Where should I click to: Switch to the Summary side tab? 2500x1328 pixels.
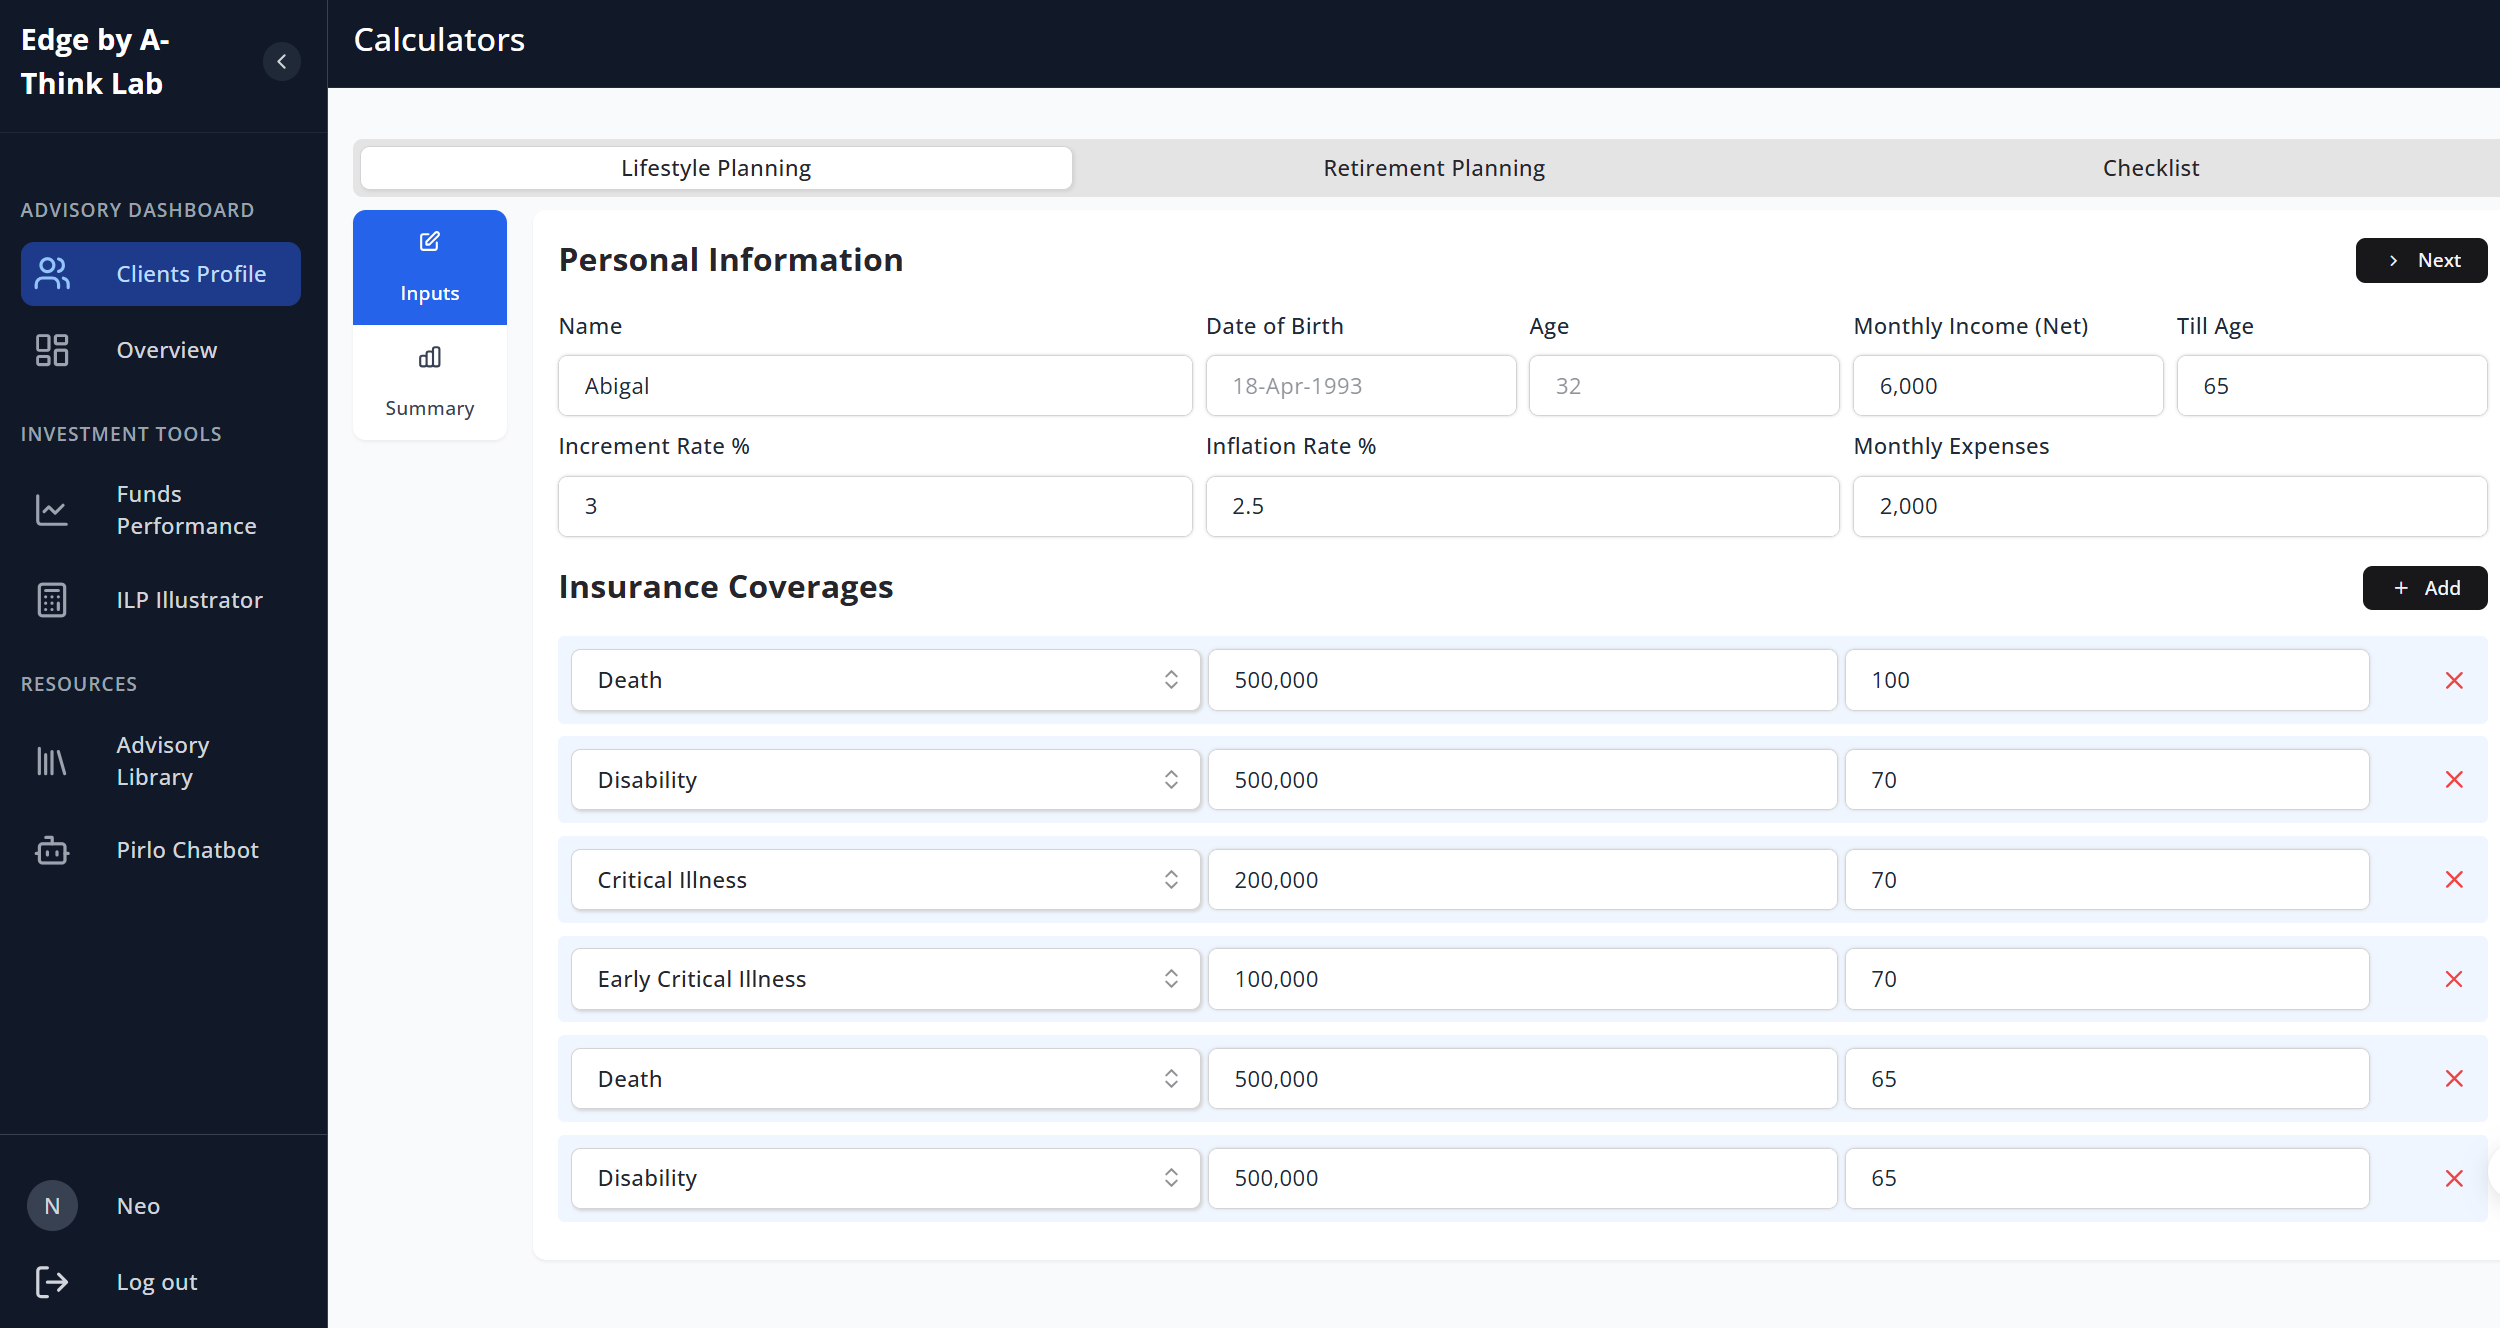[430, 383]
